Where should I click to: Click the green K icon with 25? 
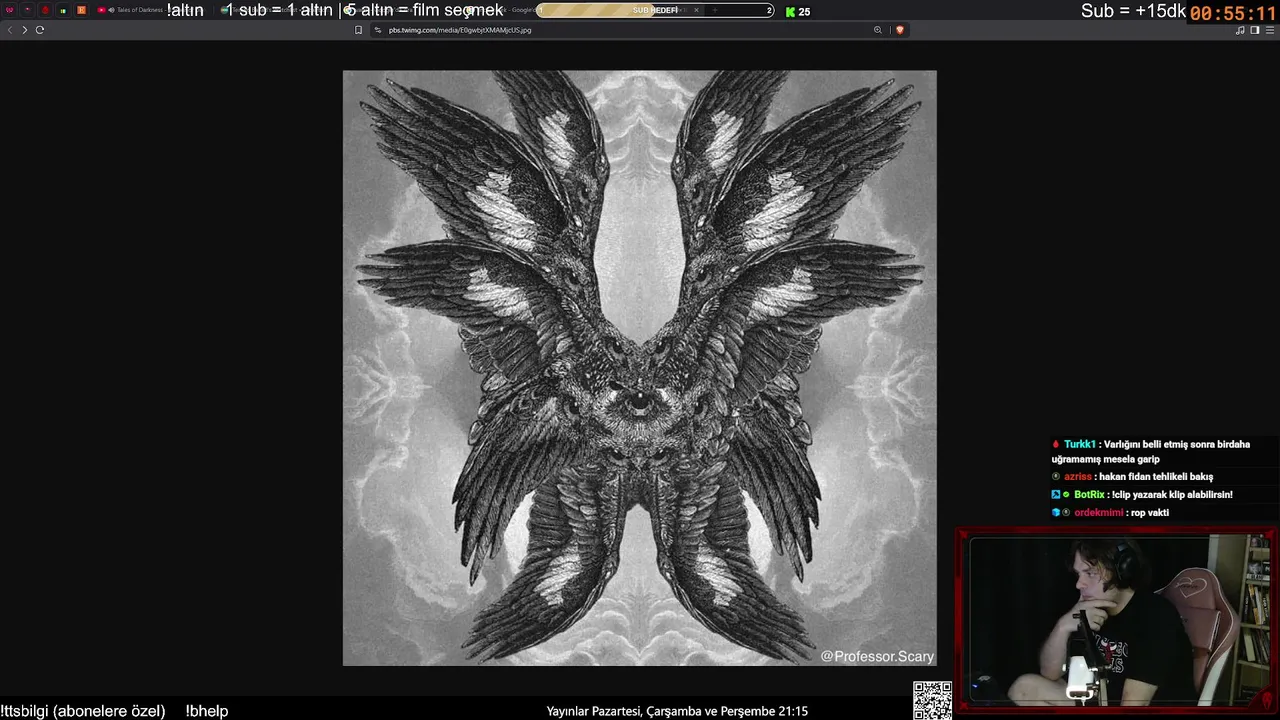click(x=798, y=11)
